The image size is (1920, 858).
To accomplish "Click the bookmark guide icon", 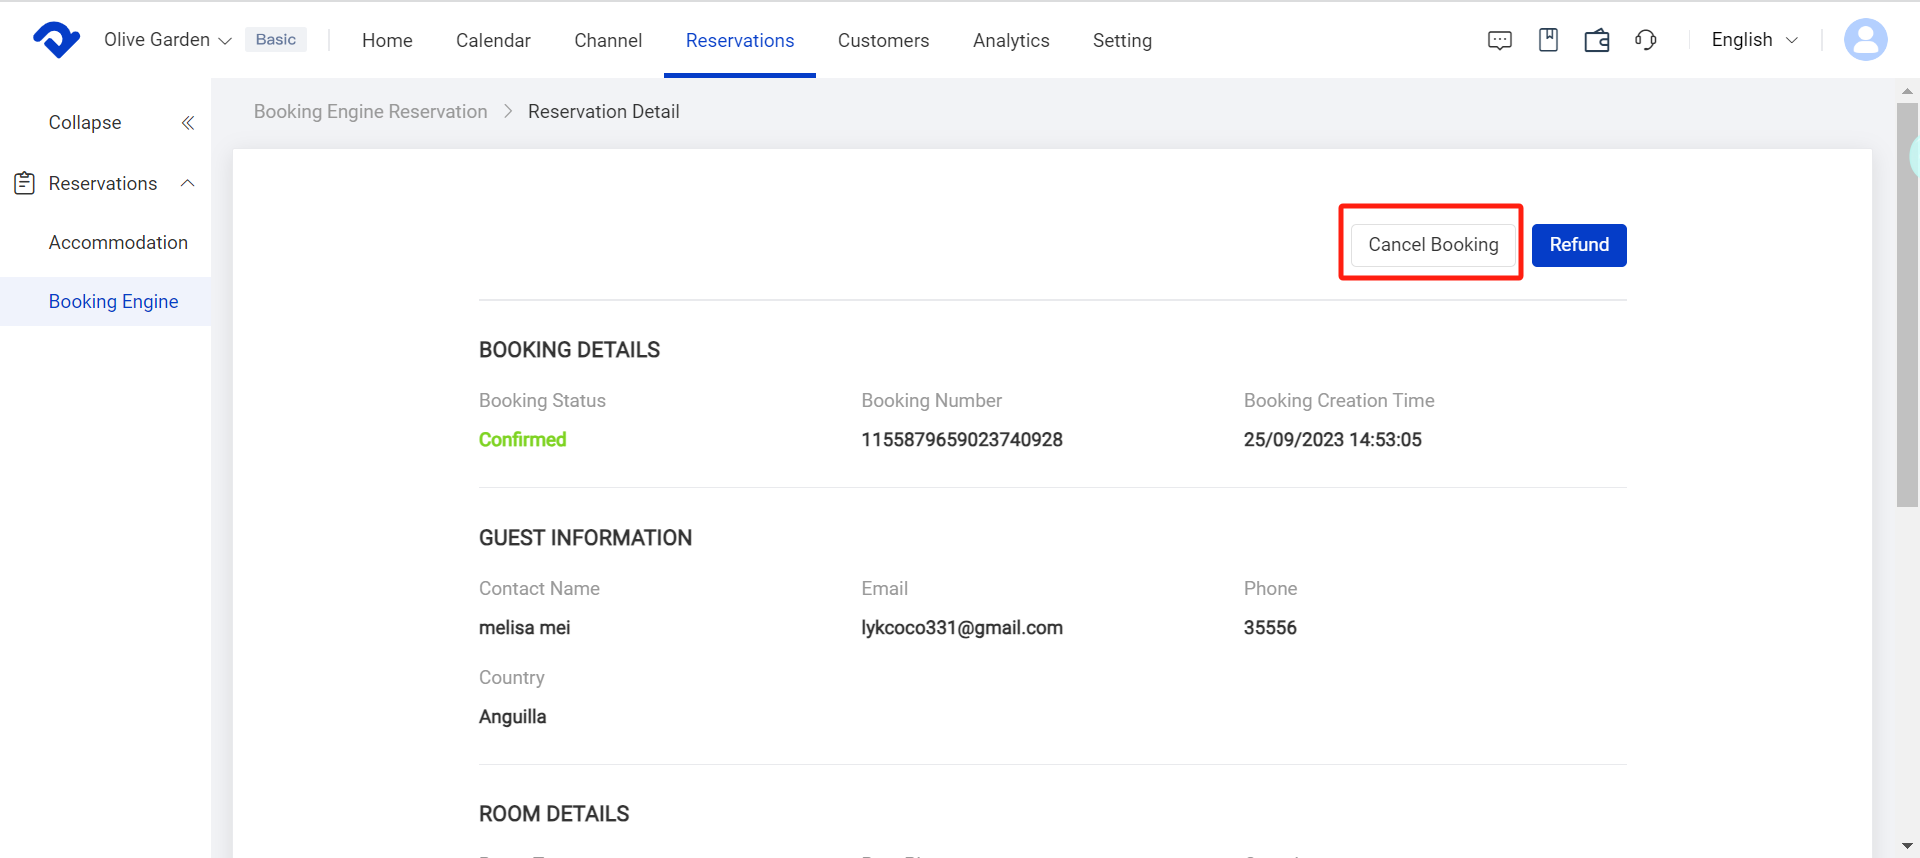I will click(1548, 40).
